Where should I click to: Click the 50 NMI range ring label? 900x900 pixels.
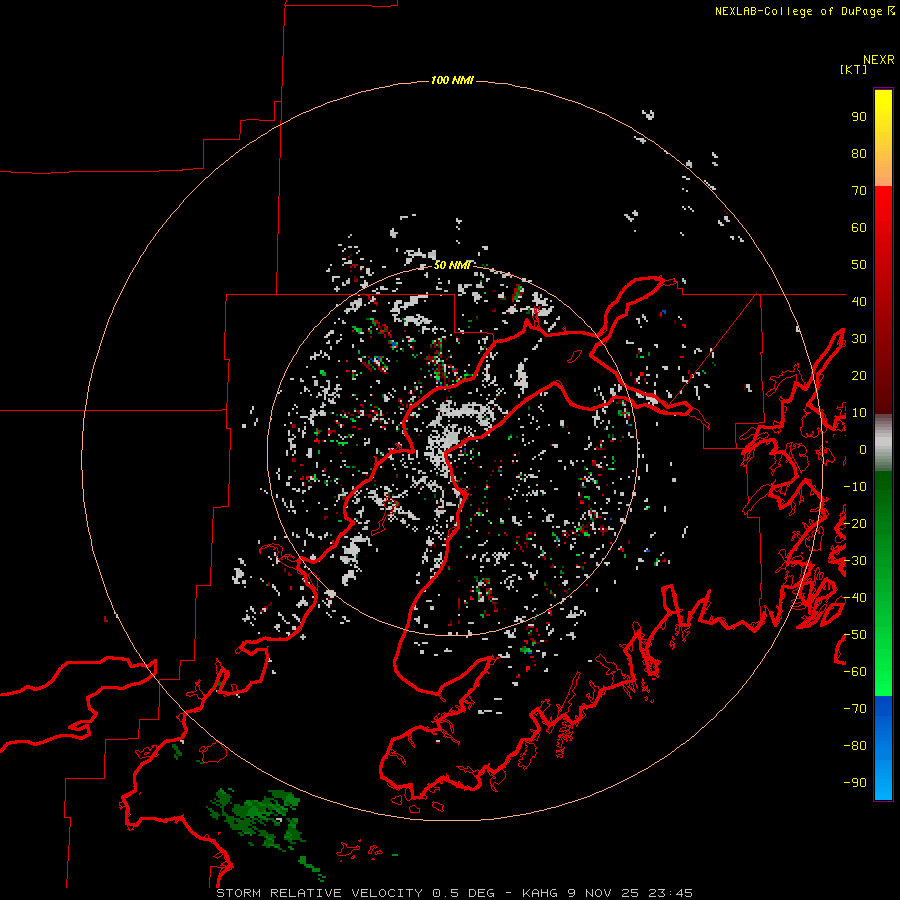(x=452, y=265)
